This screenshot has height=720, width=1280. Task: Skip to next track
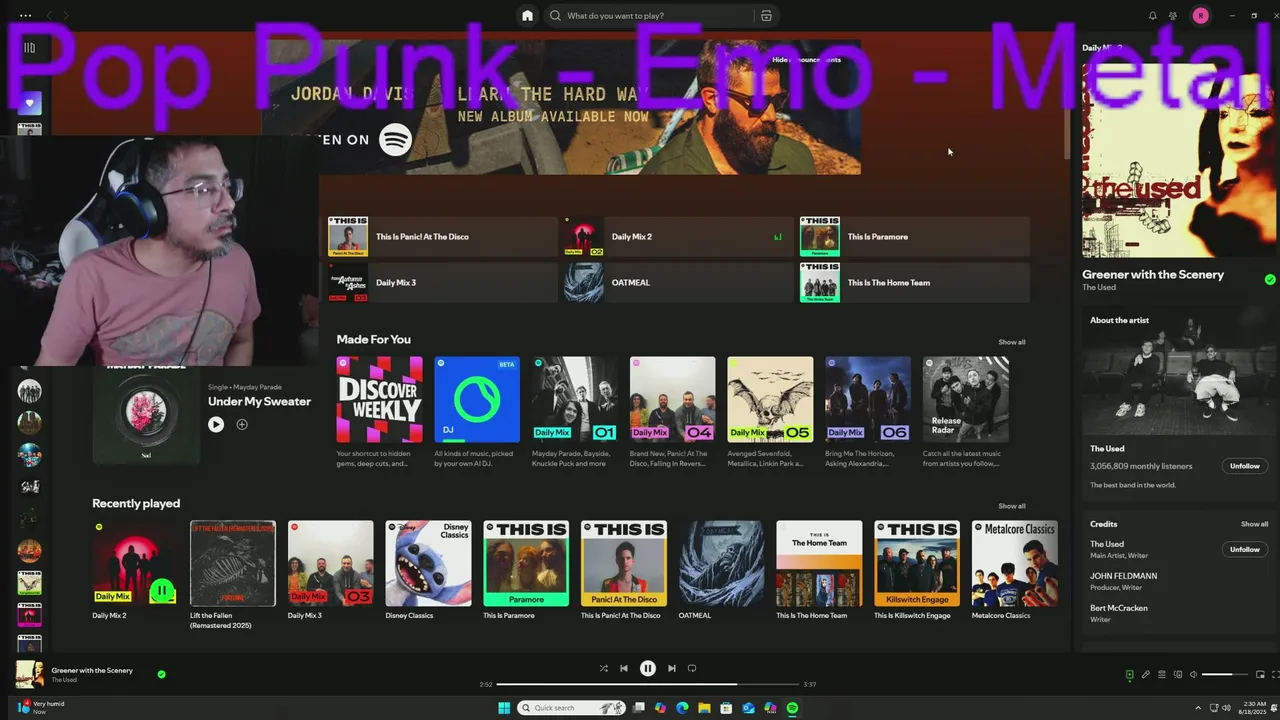click(x=672, y=668)
